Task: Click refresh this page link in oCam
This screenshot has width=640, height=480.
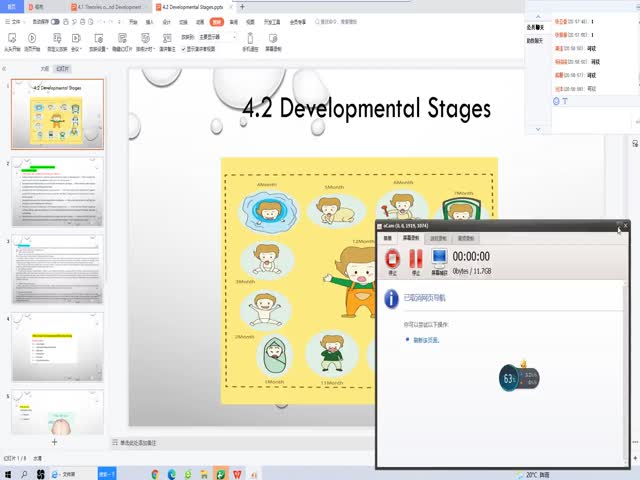Action: tap(426, 340)
